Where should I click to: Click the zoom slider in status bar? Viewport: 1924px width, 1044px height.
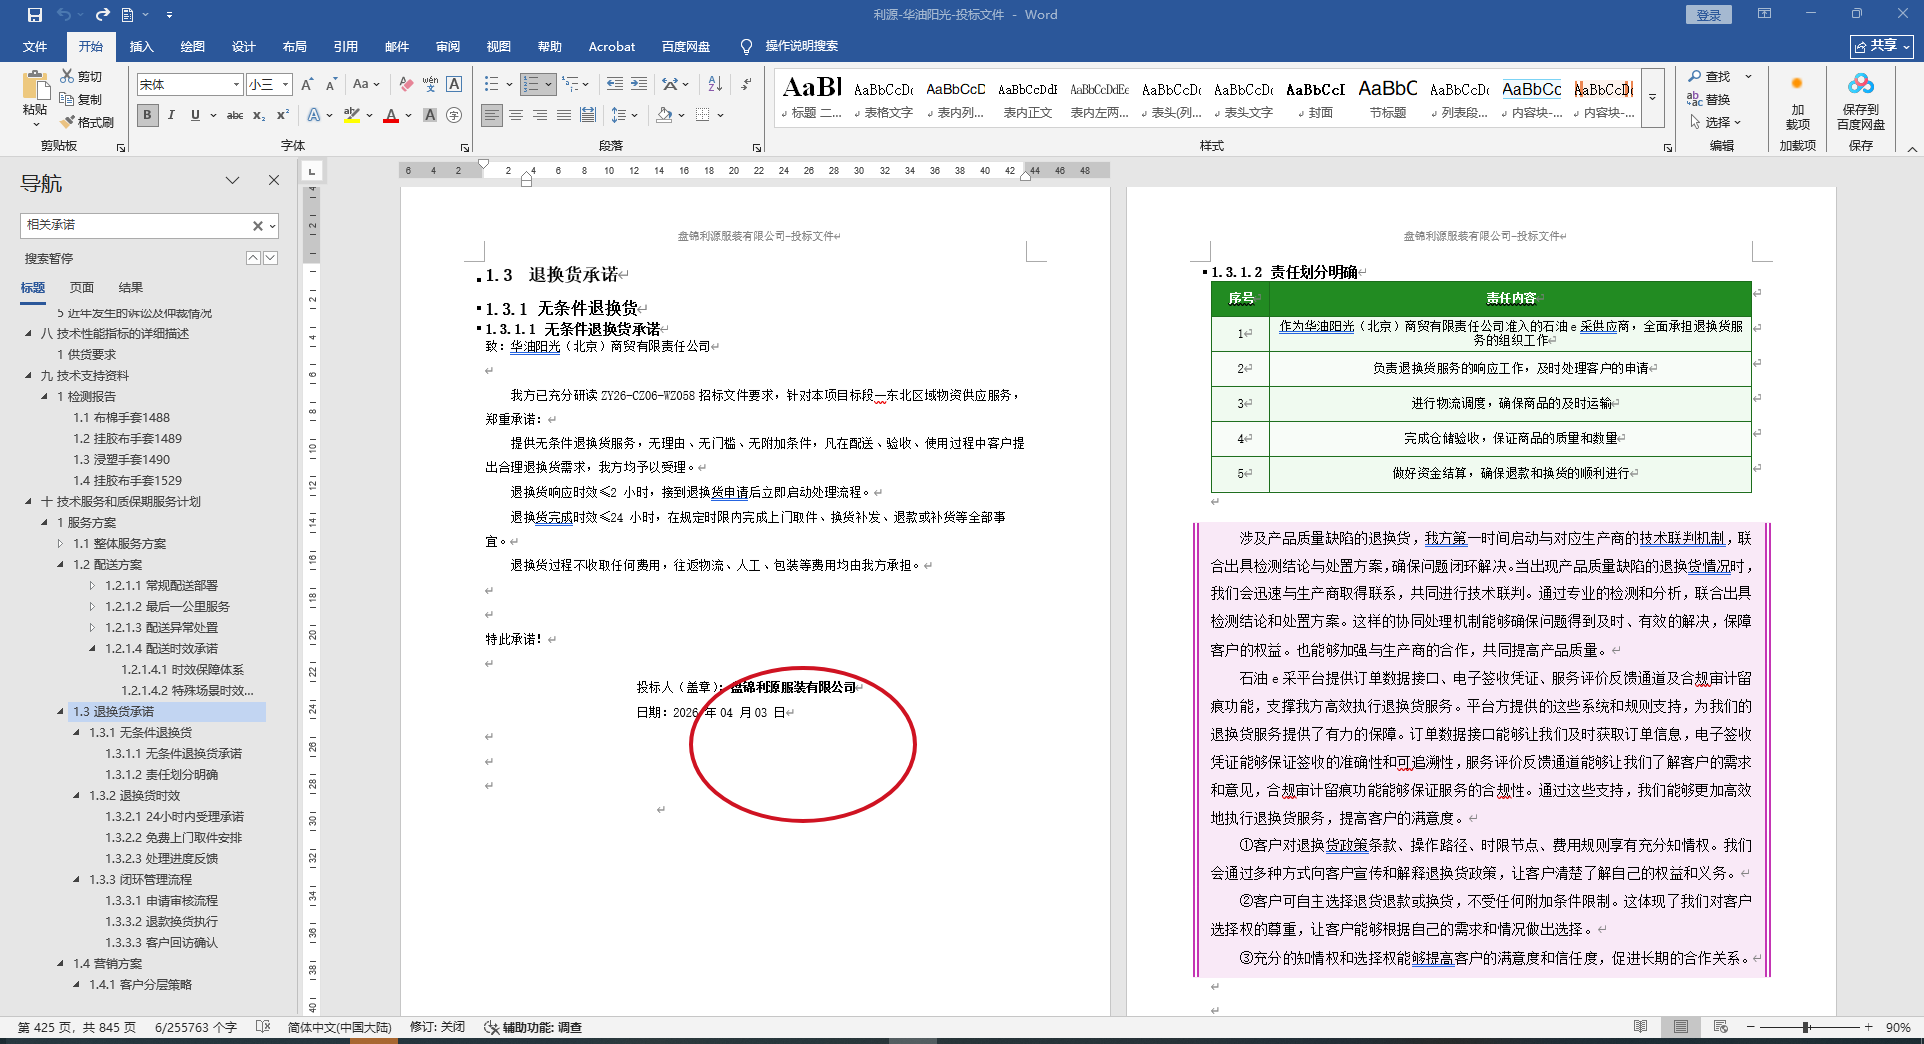coord(1806,1027)
